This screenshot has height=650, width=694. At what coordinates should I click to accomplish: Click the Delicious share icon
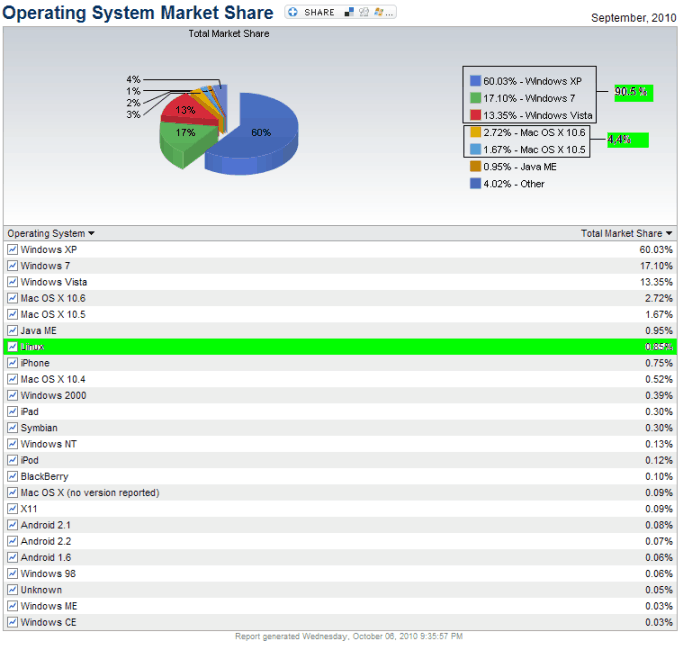(349, 12)
